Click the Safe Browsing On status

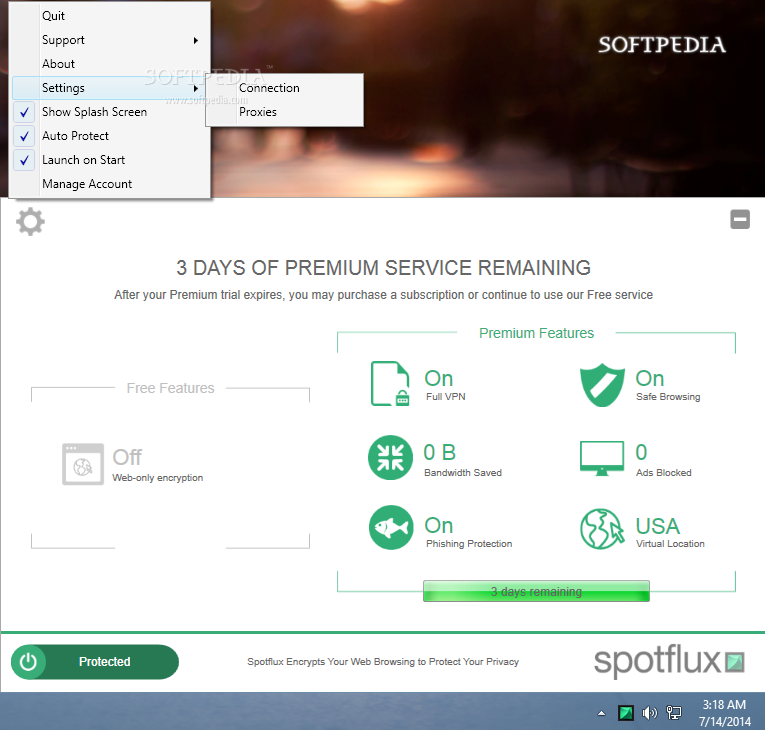pos(650,379)
